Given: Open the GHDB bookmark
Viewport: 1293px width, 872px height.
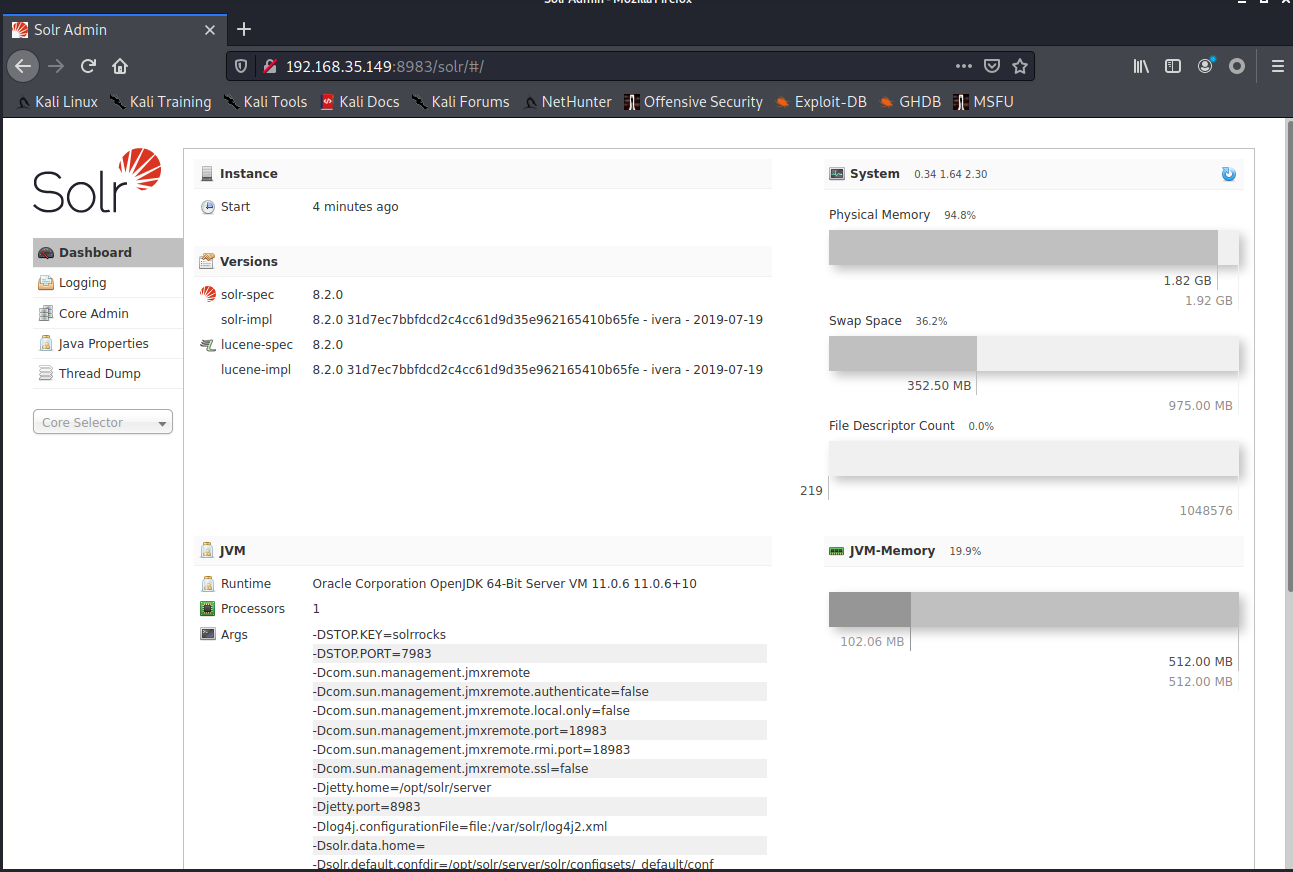Looking at the screenshot, I should [910, 102].
